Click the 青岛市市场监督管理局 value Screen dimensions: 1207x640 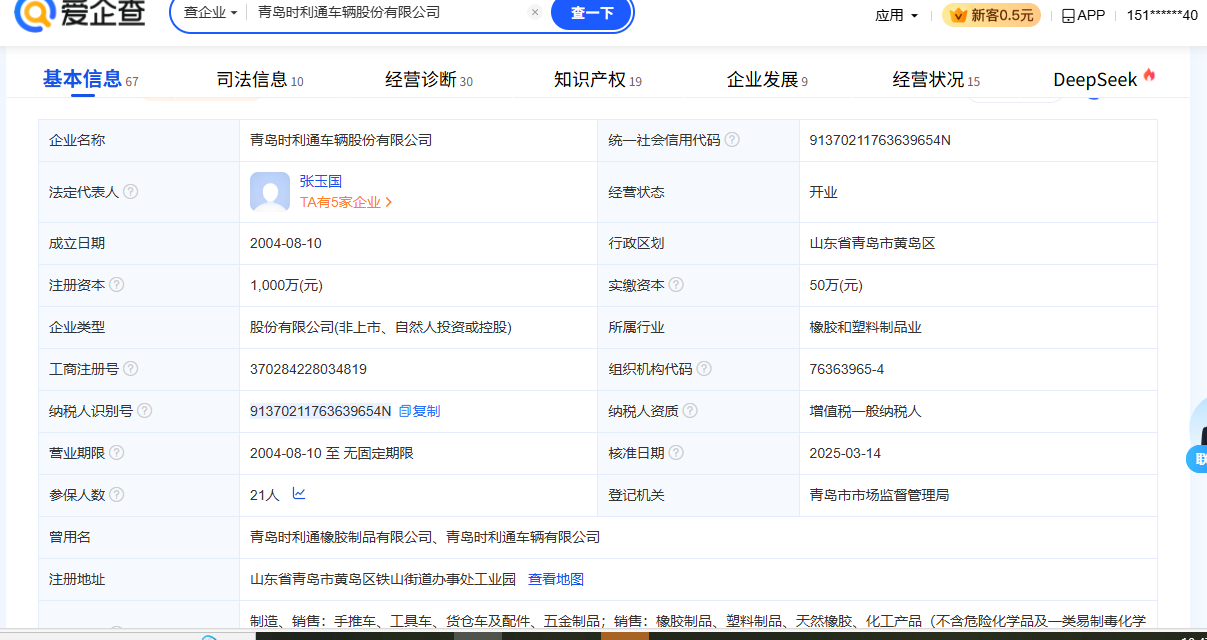coord(879,495)
